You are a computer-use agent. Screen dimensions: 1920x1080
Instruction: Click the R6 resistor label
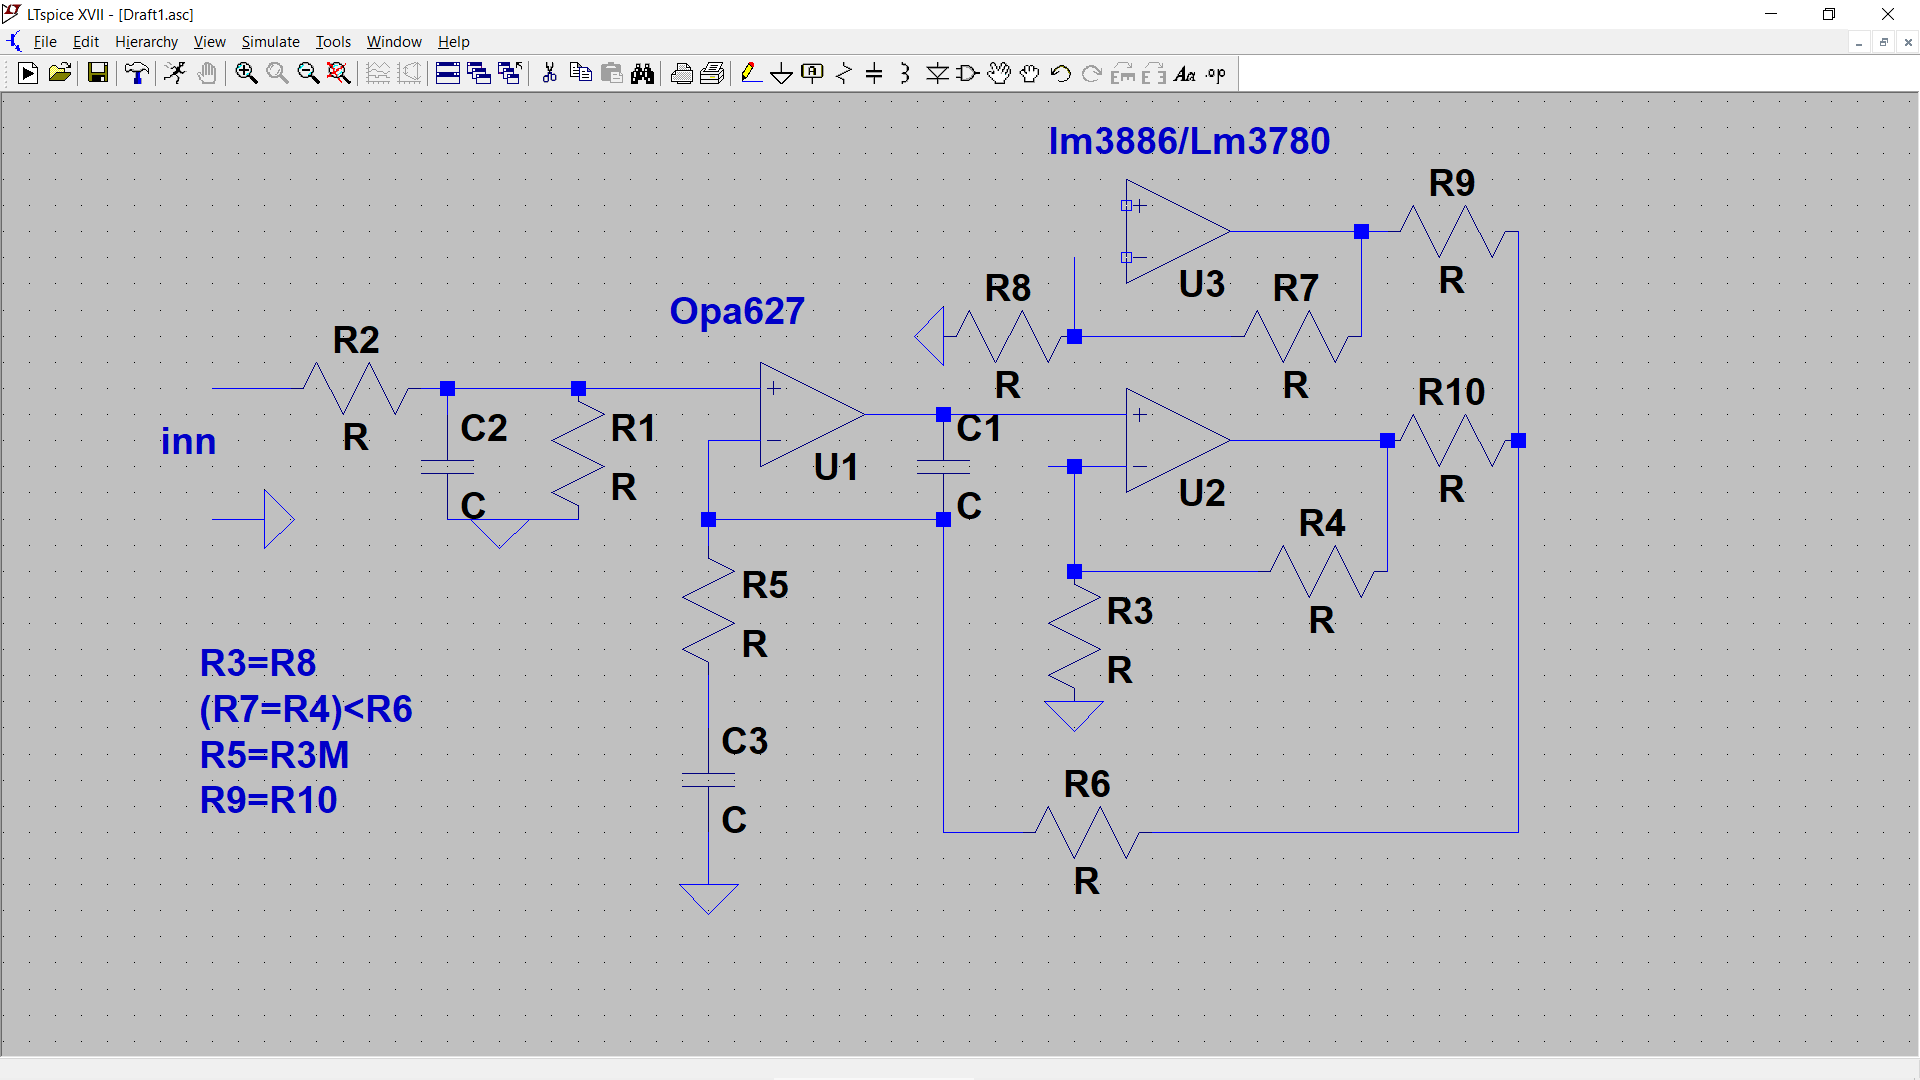point(1087,784)
